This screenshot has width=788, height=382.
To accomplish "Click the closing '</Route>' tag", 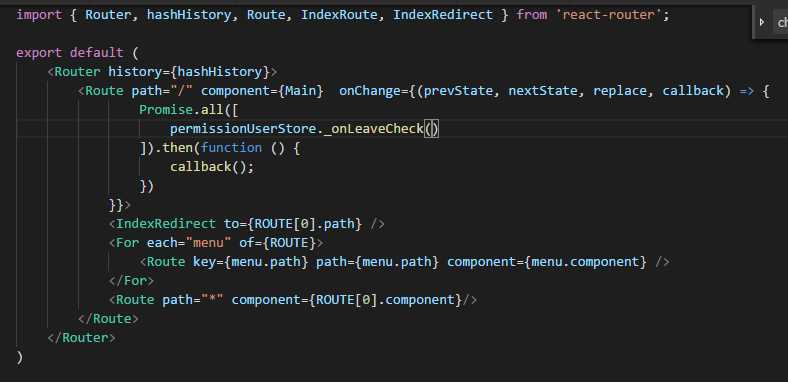I will coord(109,319).
